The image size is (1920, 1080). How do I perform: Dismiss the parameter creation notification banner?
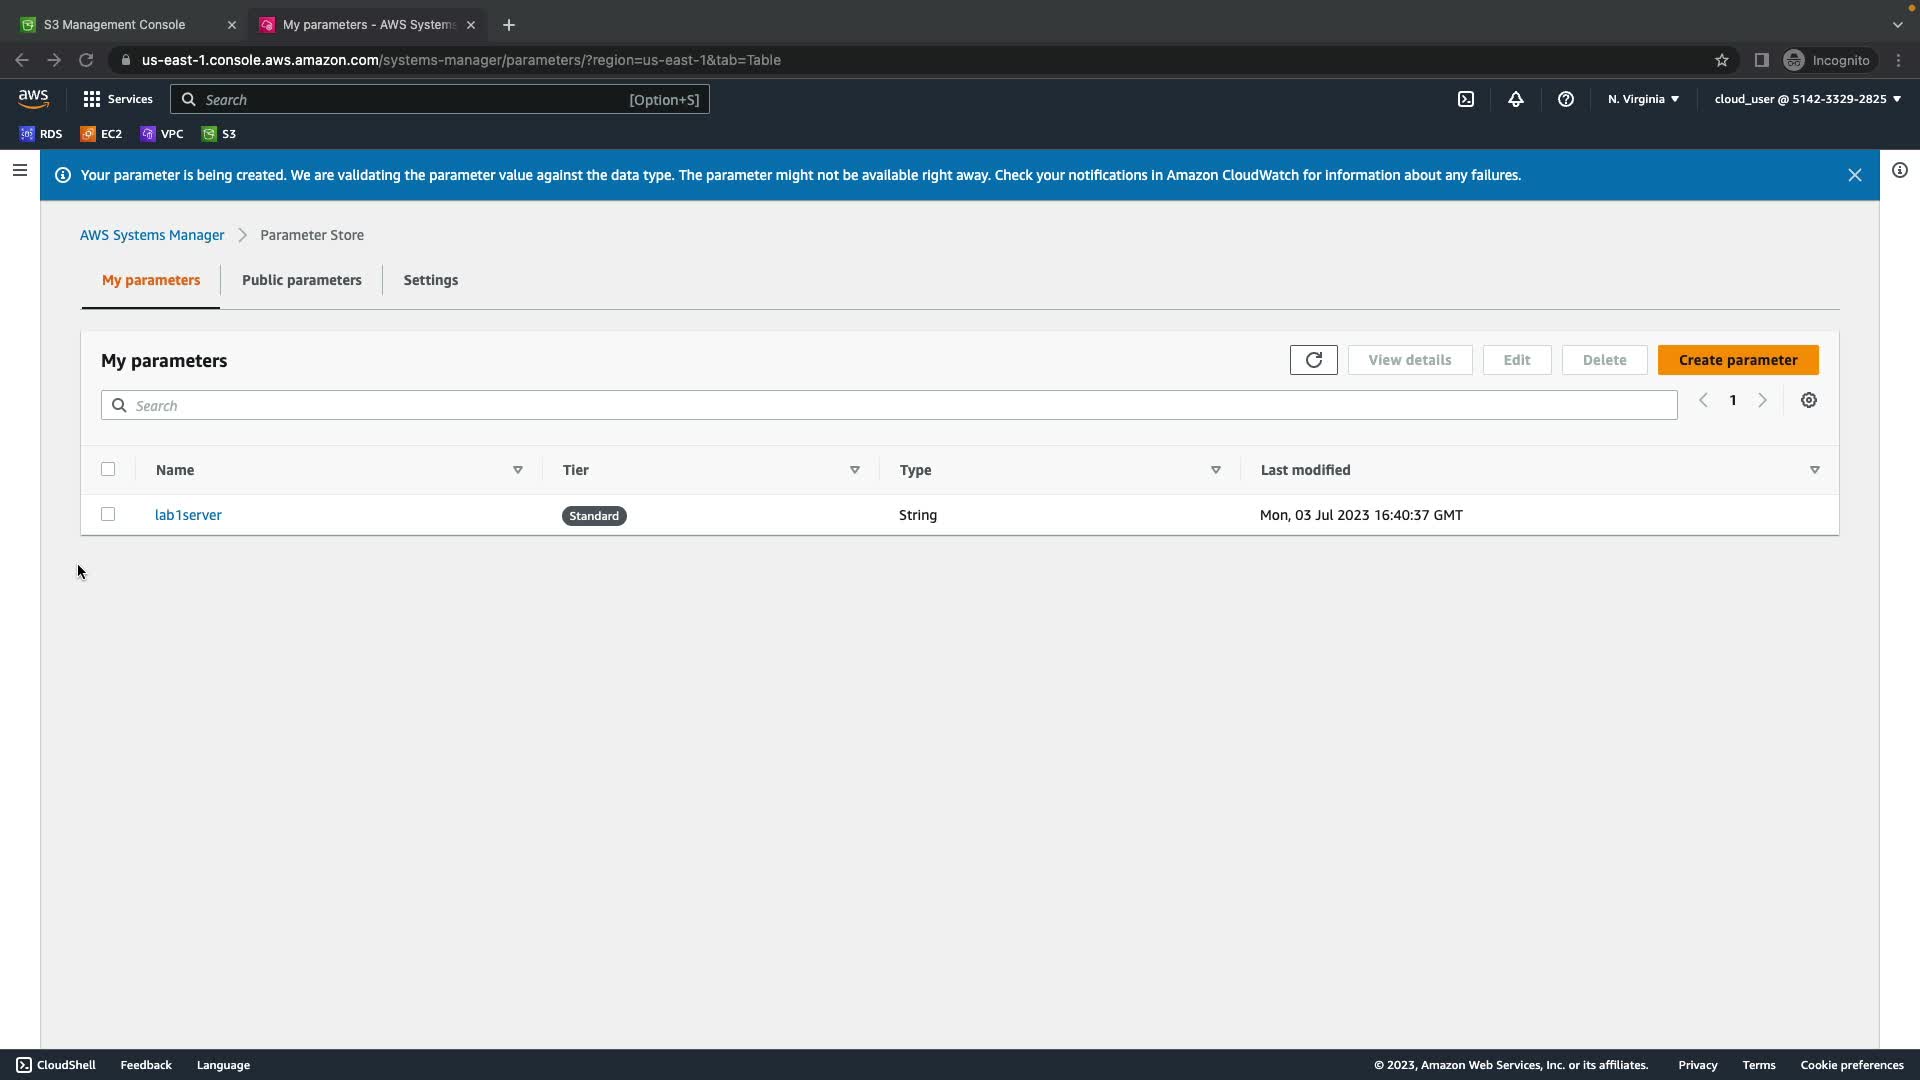[1854, 175]
